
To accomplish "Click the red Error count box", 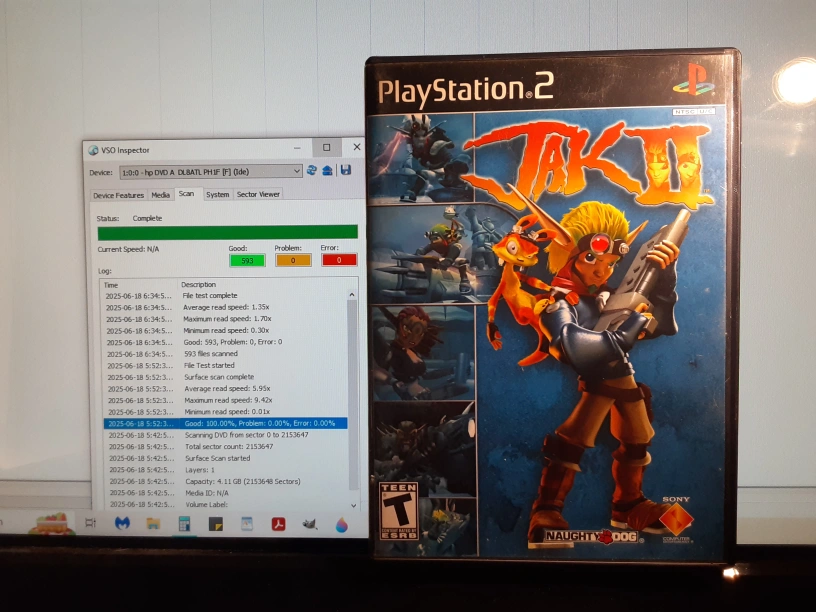I will pos(339,260).
